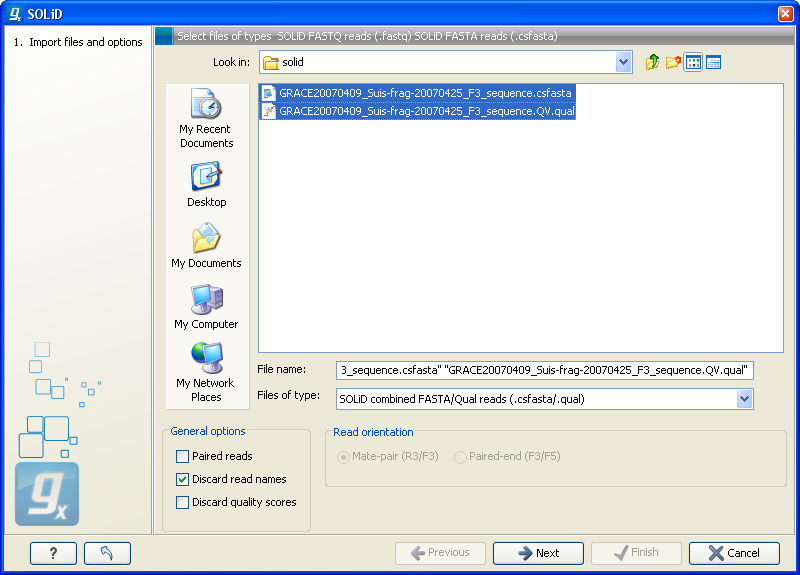Open the Files of type dropdown
The width and height of the screenshot is (800, 575).
[744, 399]
